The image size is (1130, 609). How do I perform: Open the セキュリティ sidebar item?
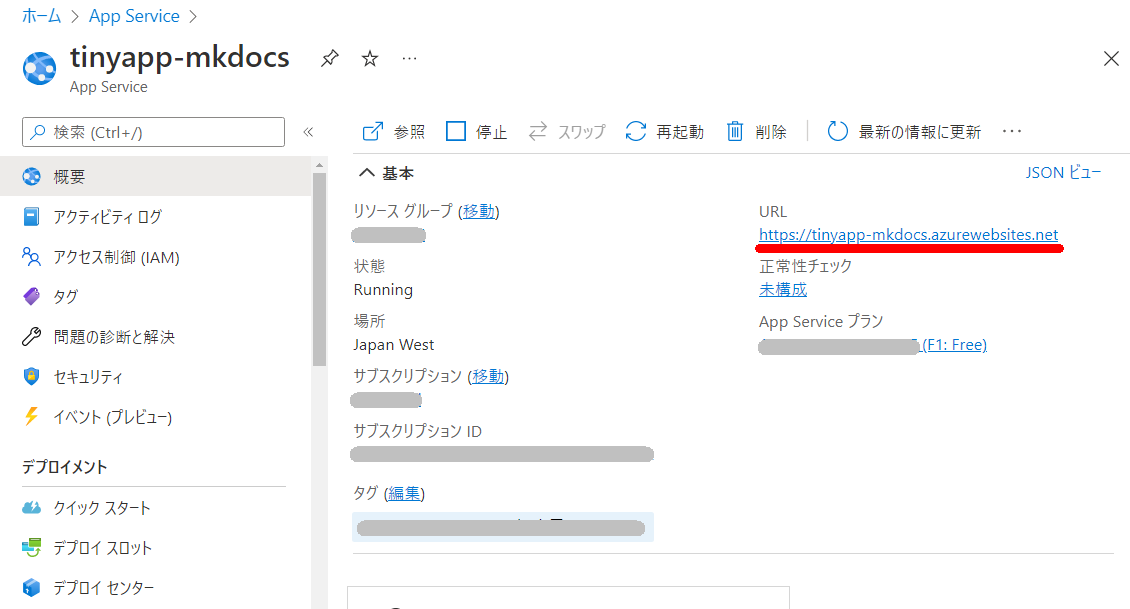(88, 377)
